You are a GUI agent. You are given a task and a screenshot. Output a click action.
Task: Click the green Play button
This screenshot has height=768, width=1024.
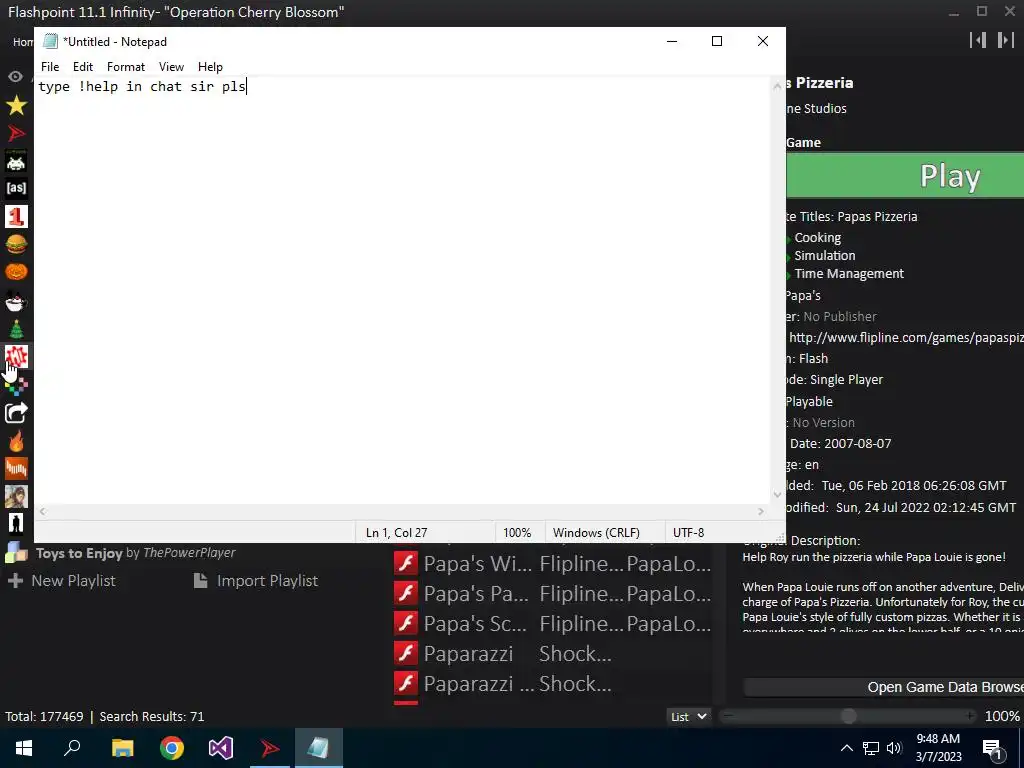(904, 176)
